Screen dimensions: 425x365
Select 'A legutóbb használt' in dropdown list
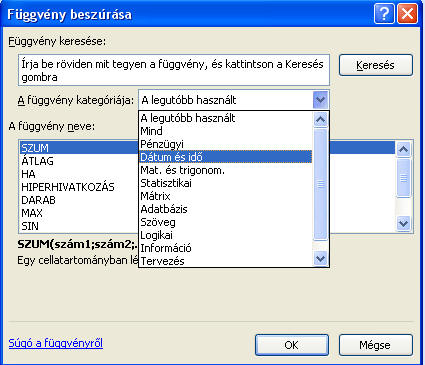(x=225, y=118)
